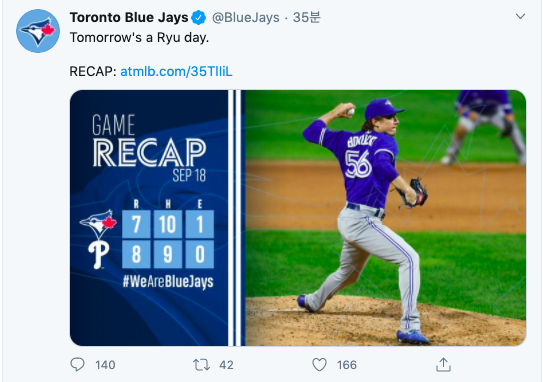Open the atmlb.com/35TIliL recap link
This screenshot has width=543, height=382.
click(x=176, y=71)
